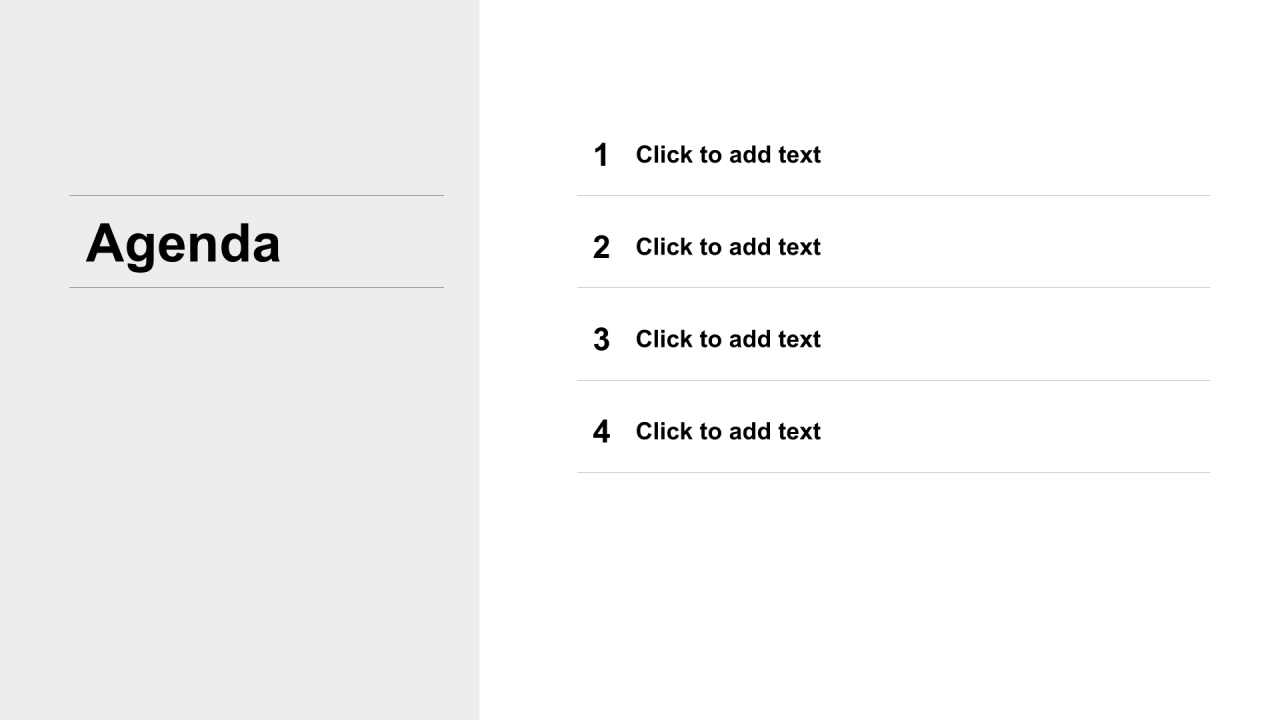Viewport: 1280px width, 720px height.
Task: Select the line below the Agenda title
Action: click(256, 287)
